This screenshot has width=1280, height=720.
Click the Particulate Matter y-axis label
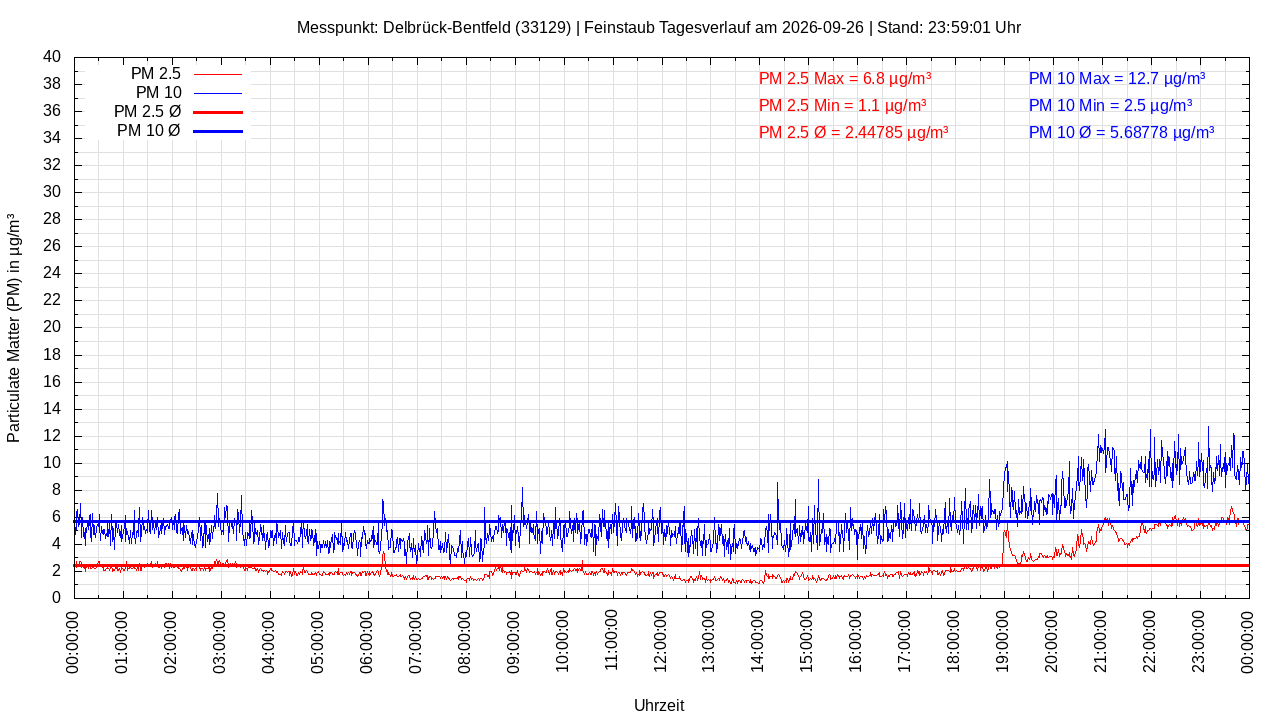[14, 328]
